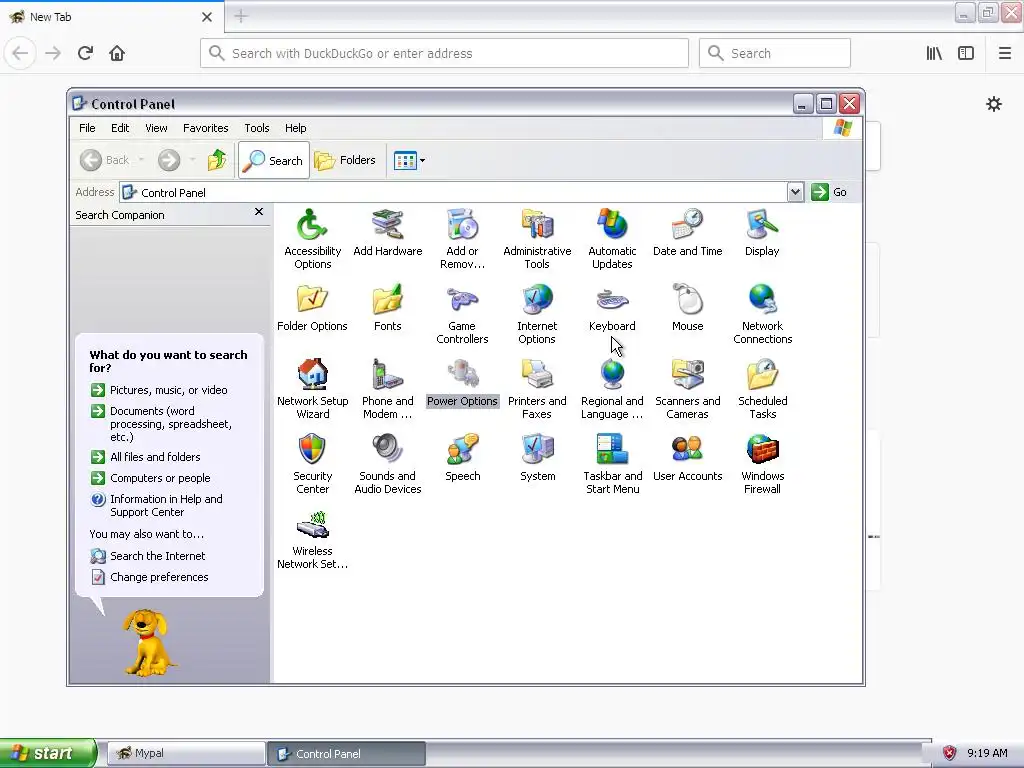Launch Network Setup Wizard
Viewport: 1024px width, 768px height.
tap(312, 389)
